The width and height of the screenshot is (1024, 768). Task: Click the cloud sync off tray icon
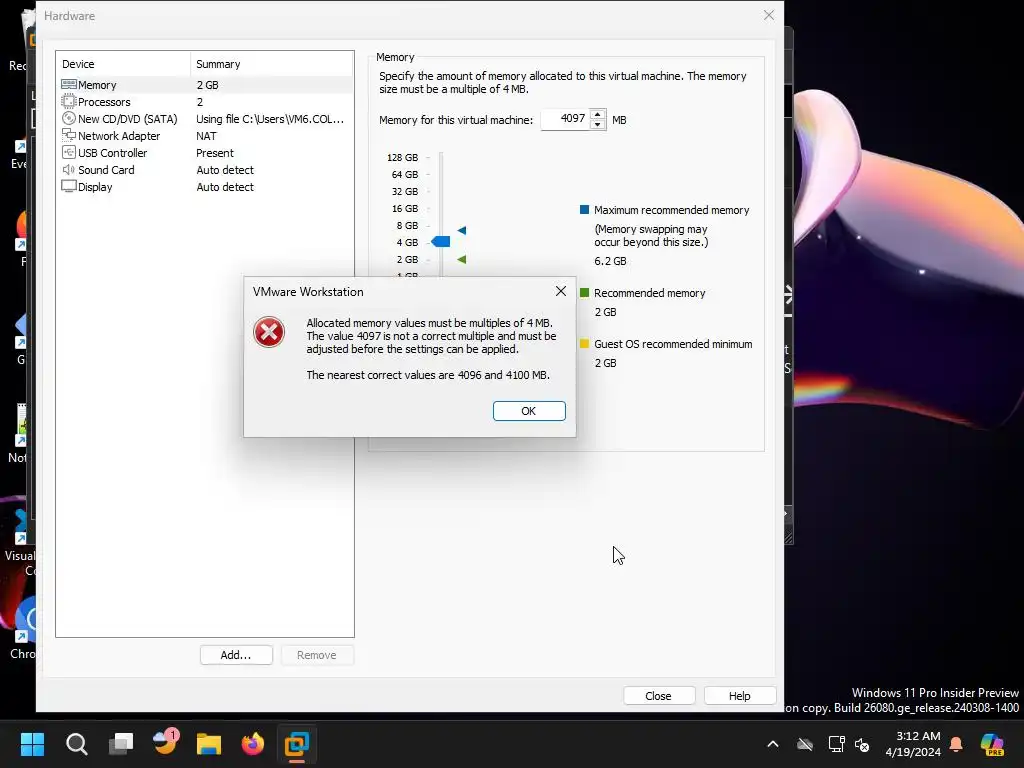805,744
